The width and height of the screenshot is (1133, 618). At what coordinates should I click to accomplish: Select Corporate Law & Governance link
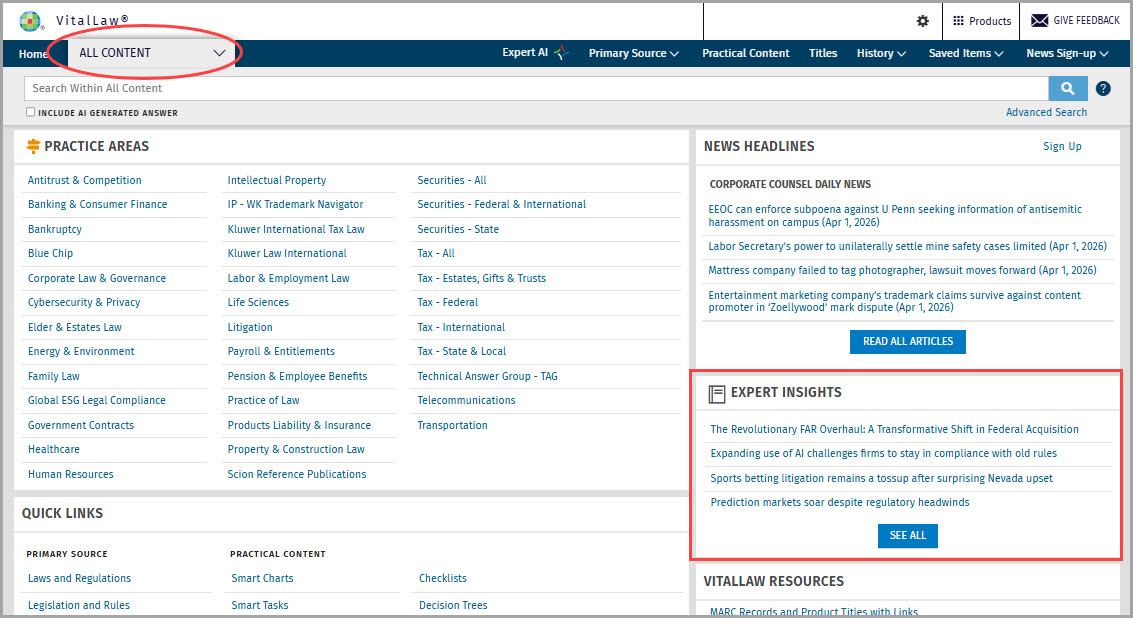point(97,278)
